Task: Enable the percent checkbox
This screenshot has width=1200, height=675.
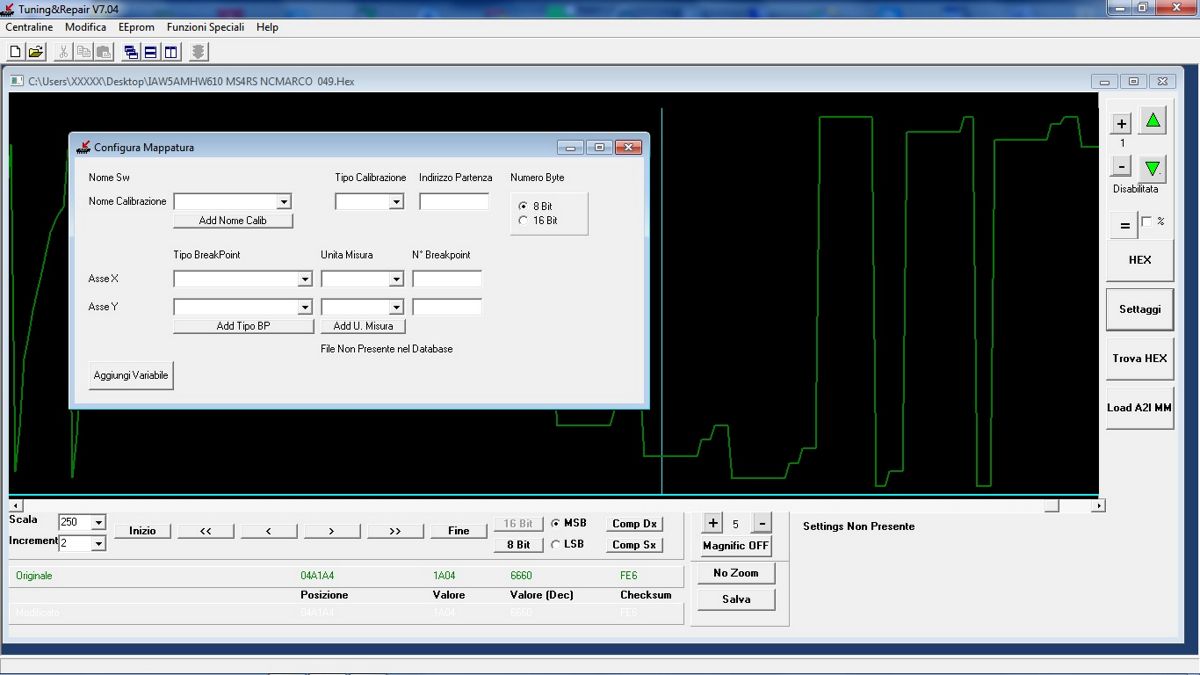Action: click(x=1146, y=221)
